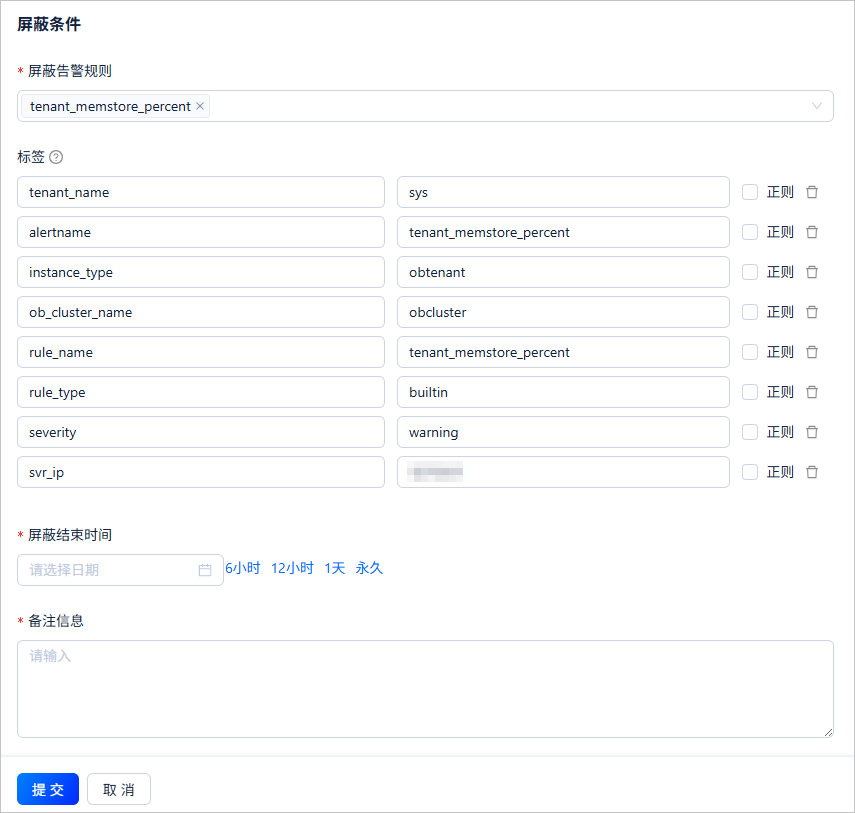Click the warning severity value field
The image size is (855, 813).
pos(563,432)
